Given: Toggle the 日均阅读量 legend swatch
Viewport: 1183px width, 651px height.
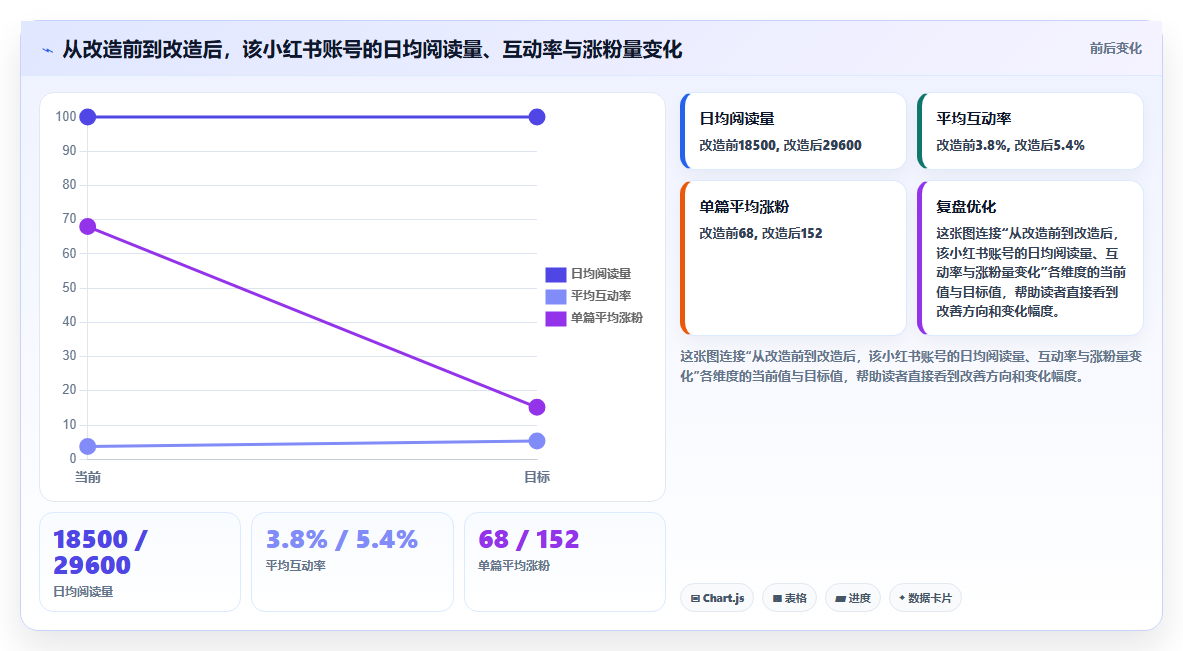Looking at the screenshot, I should (x=555, y=275).
